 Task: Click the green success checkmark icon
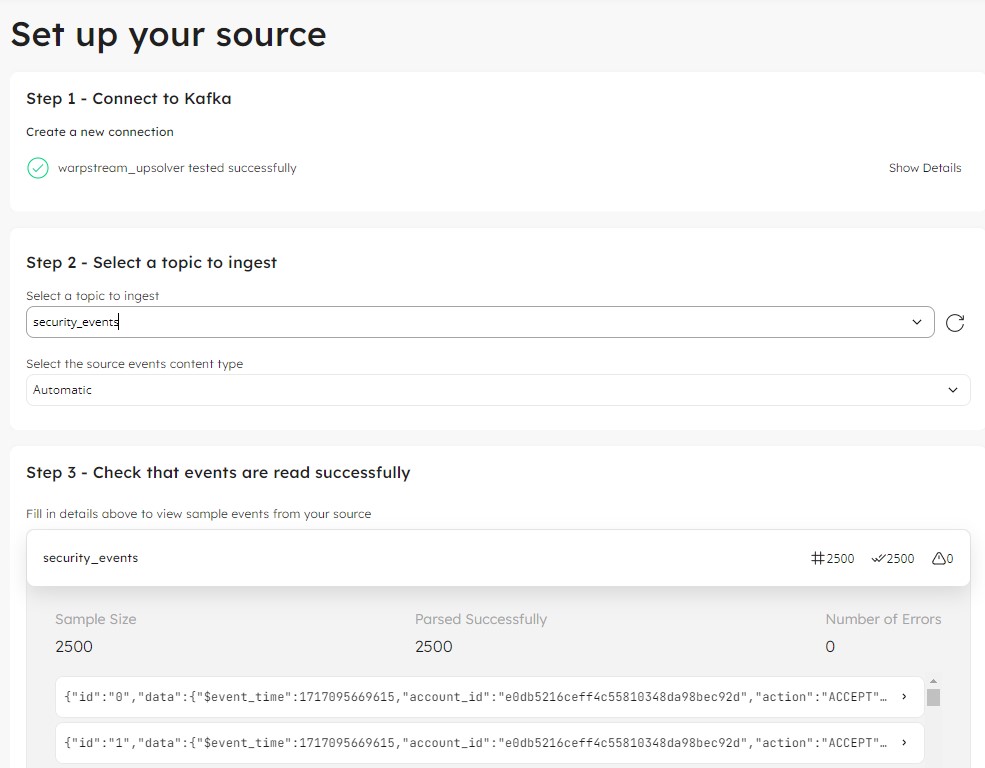[x=38, y=168]
